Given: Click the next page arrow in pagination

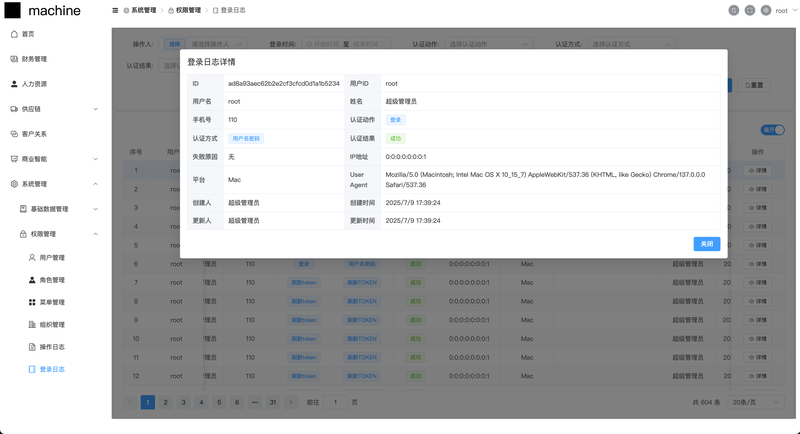Looking at the screenshot, I should (291, 402).
